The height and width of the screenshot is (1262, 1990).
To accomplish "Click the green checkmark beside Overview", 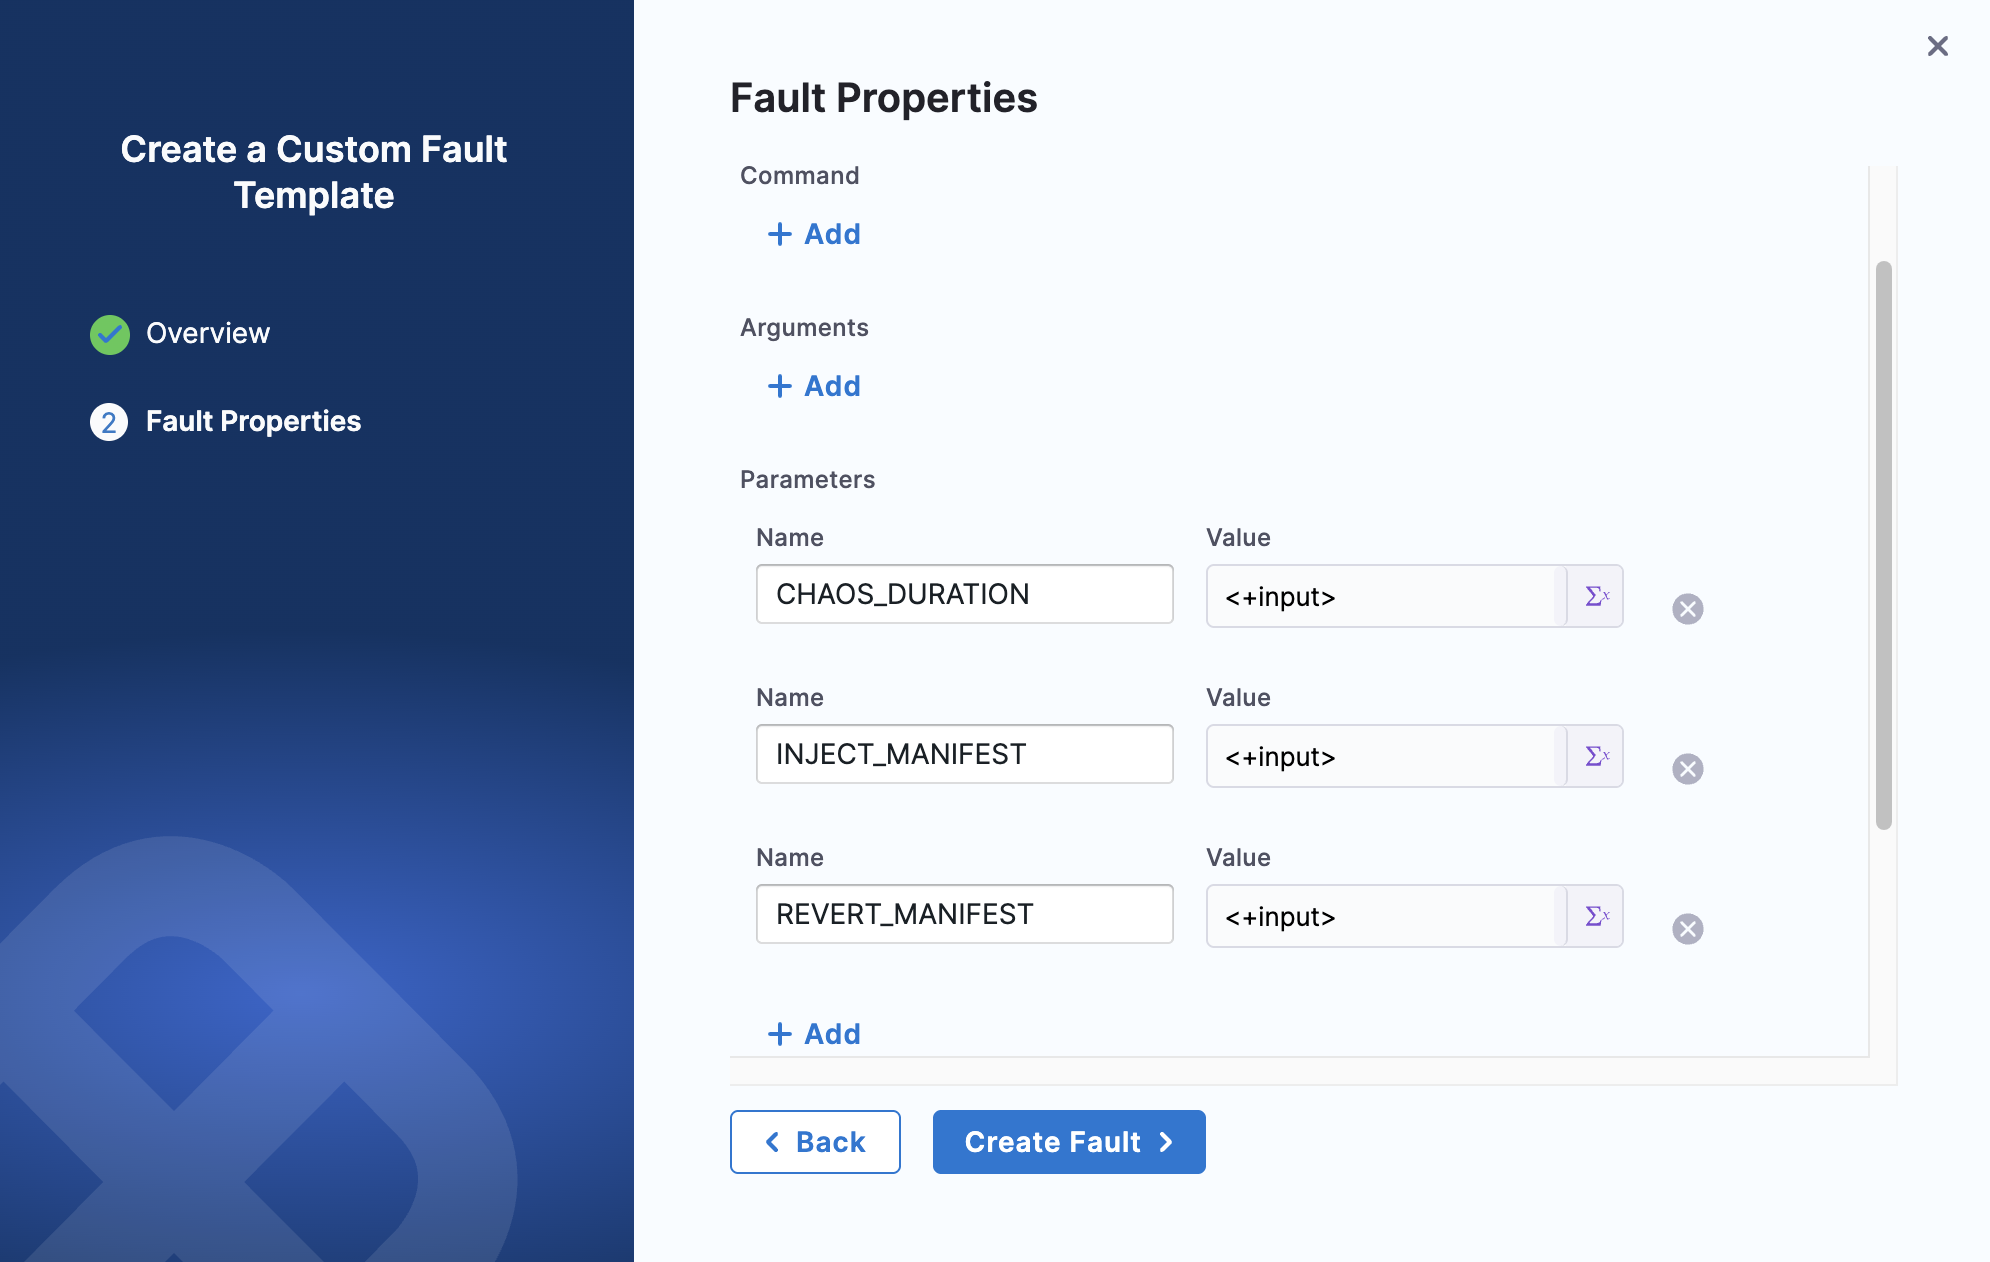I will point(109,334).
